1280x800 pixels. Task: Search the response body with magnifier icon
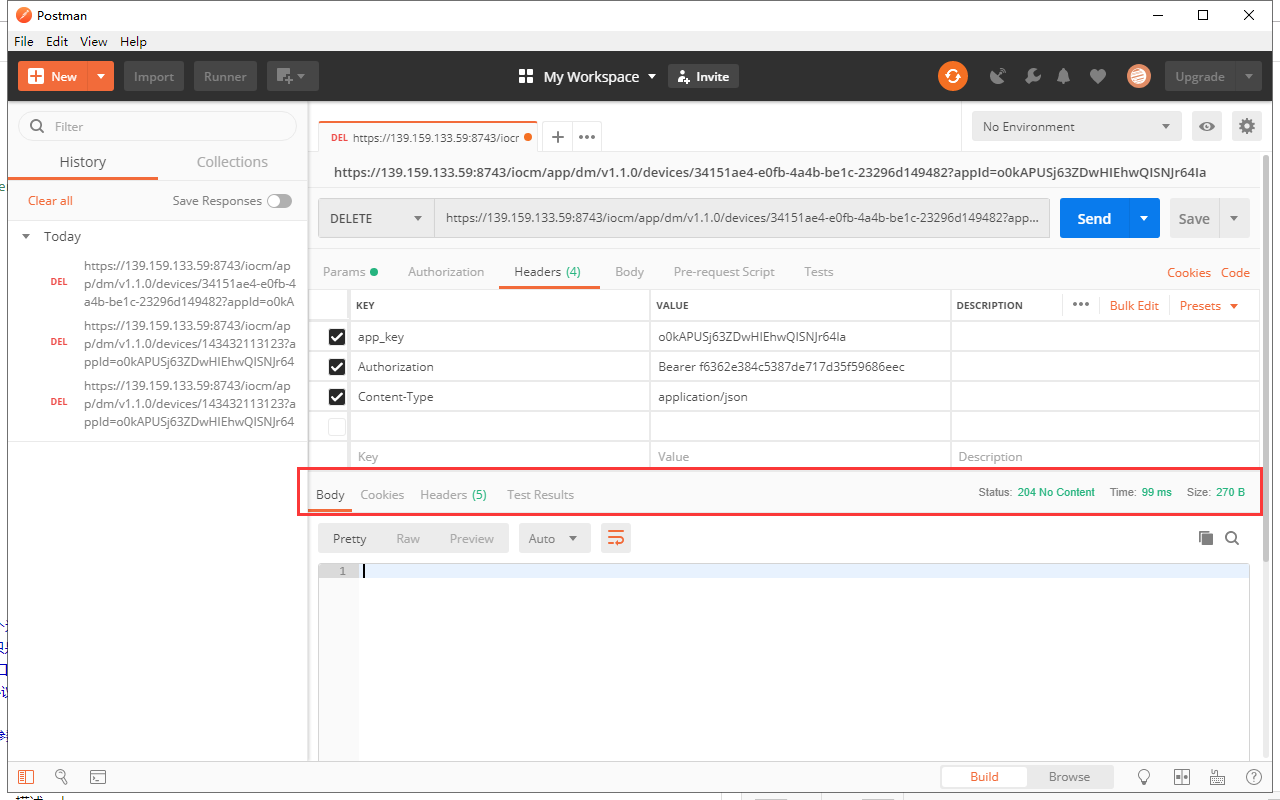(1232, 538)
